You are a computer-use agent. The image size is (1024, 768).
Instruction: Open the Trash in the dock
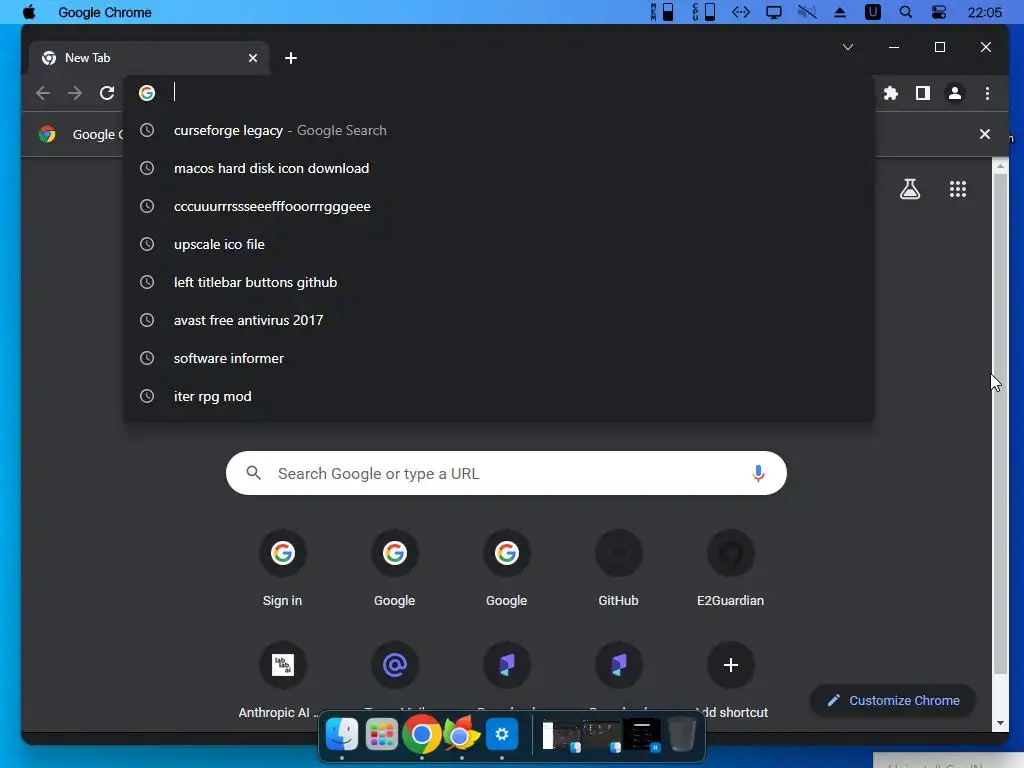[682, 735]
